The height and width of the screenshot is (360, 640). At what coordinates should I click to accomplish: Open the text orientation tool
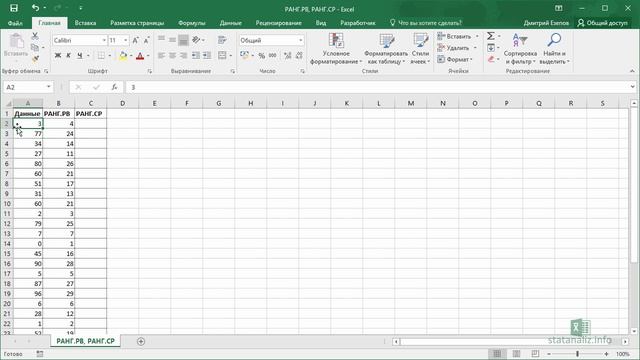[196, 40]
